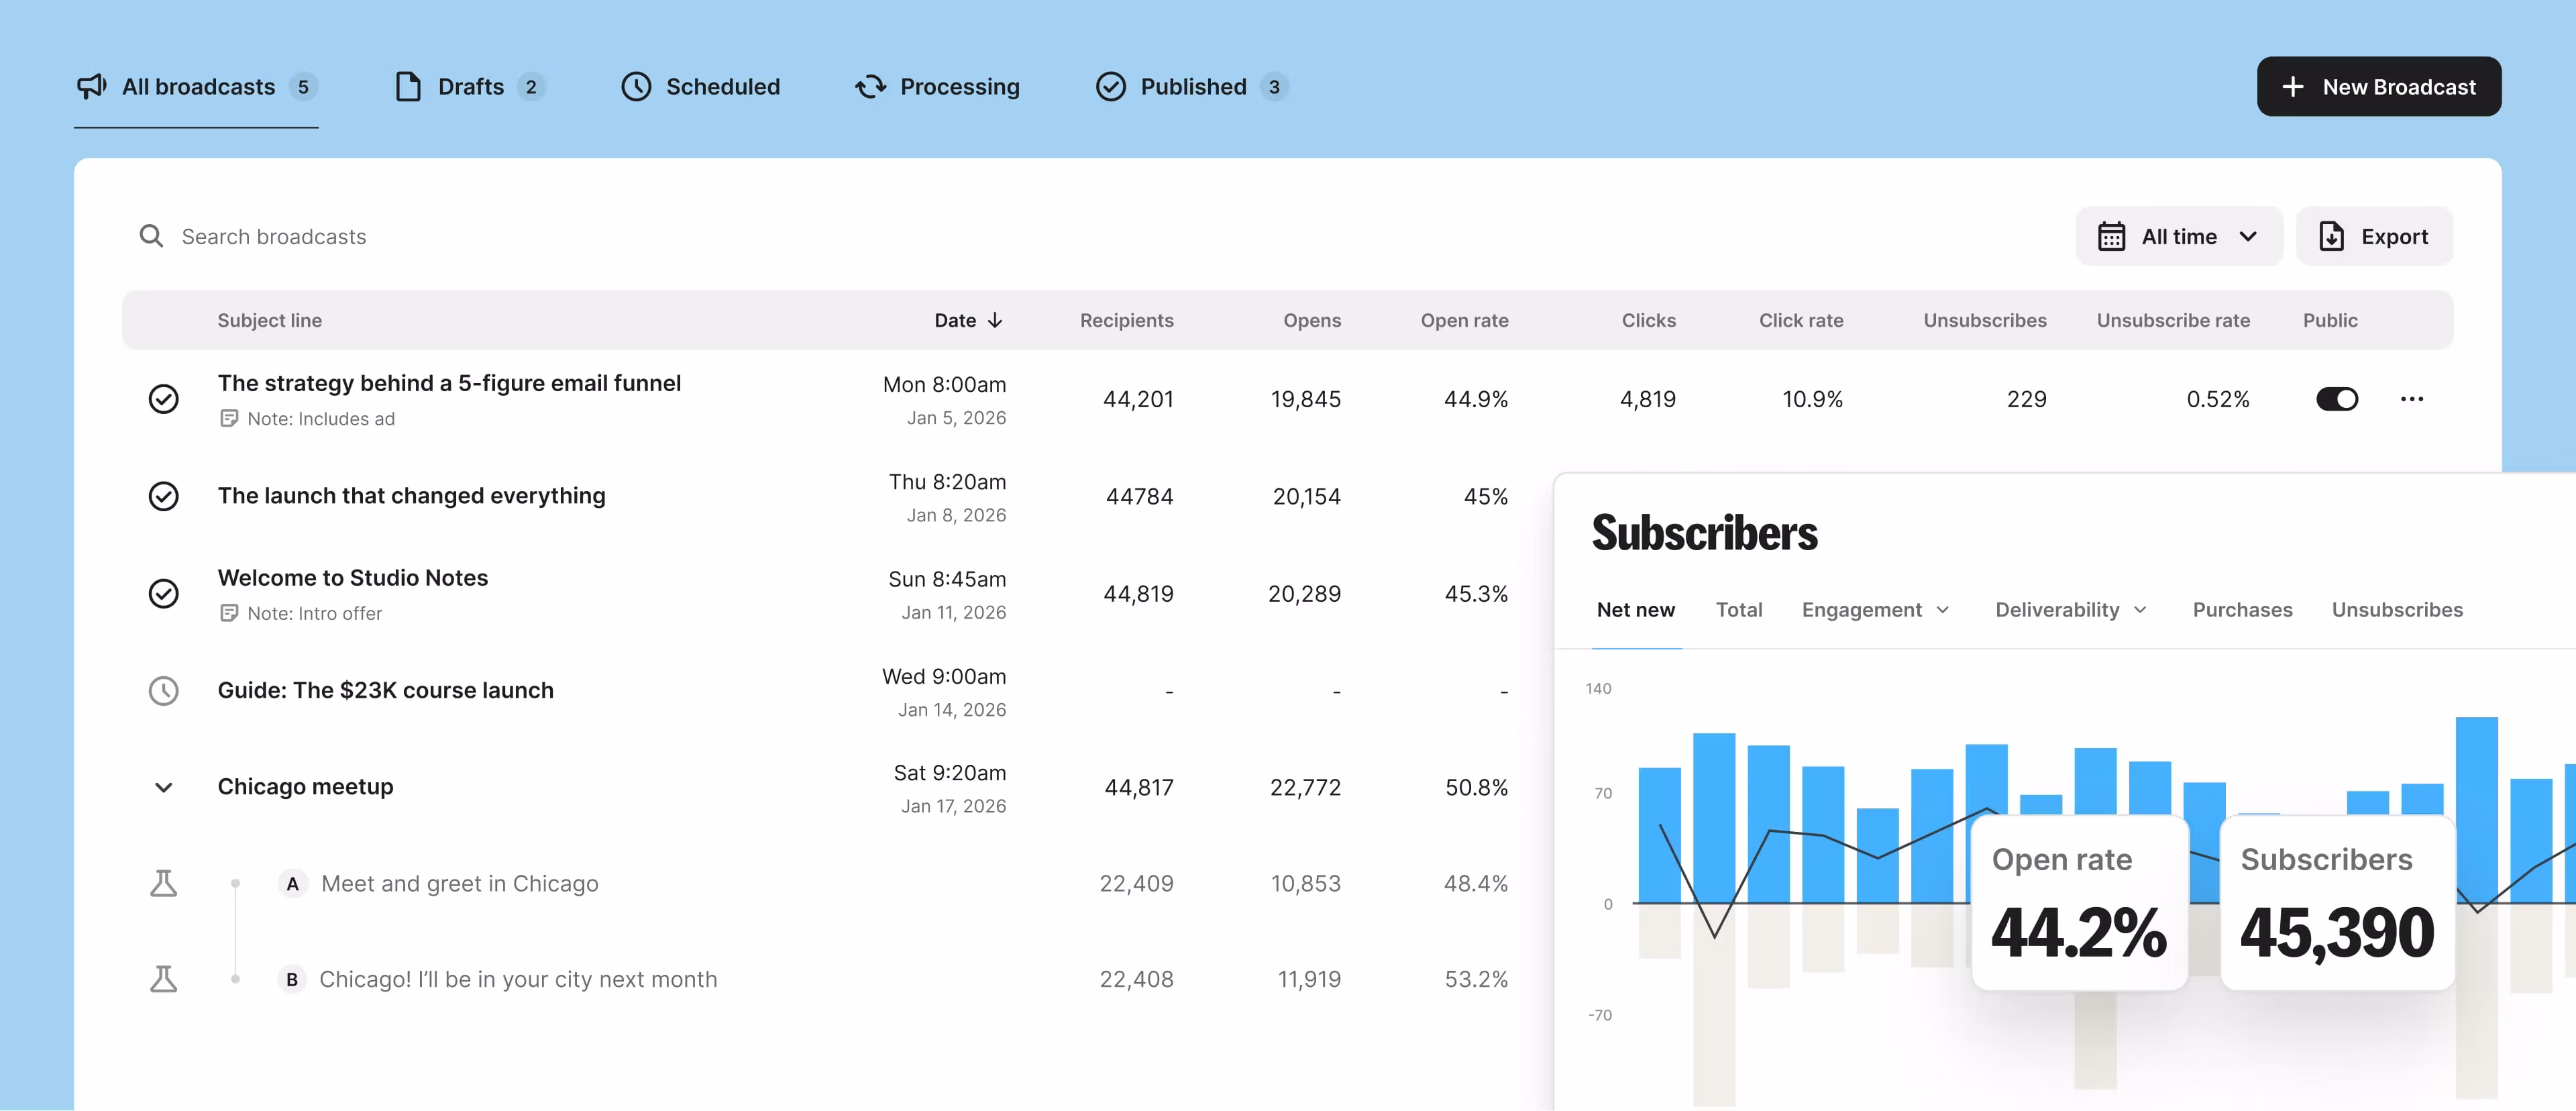Screen dimensions: 2576x1111
Task: Click note icon under Welcome to Studio Notes
Action: point(229,613)
